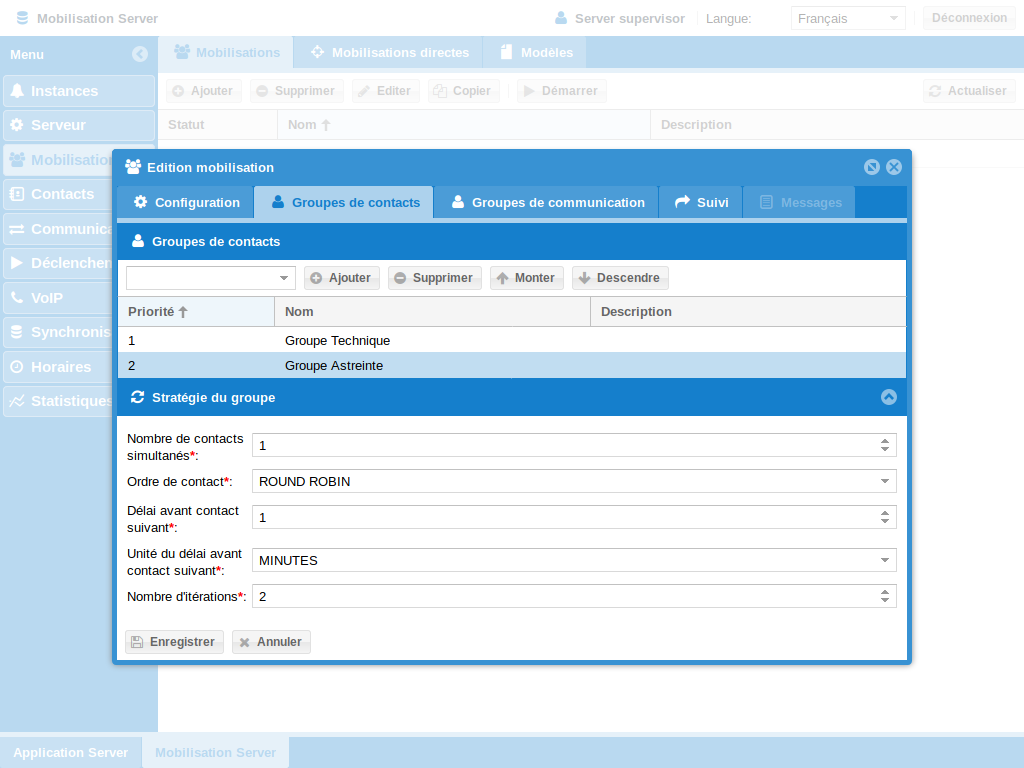Close the Edition mobilisation dialog
This screenshot has width=1024, height=768.
[x=894, y=167]
